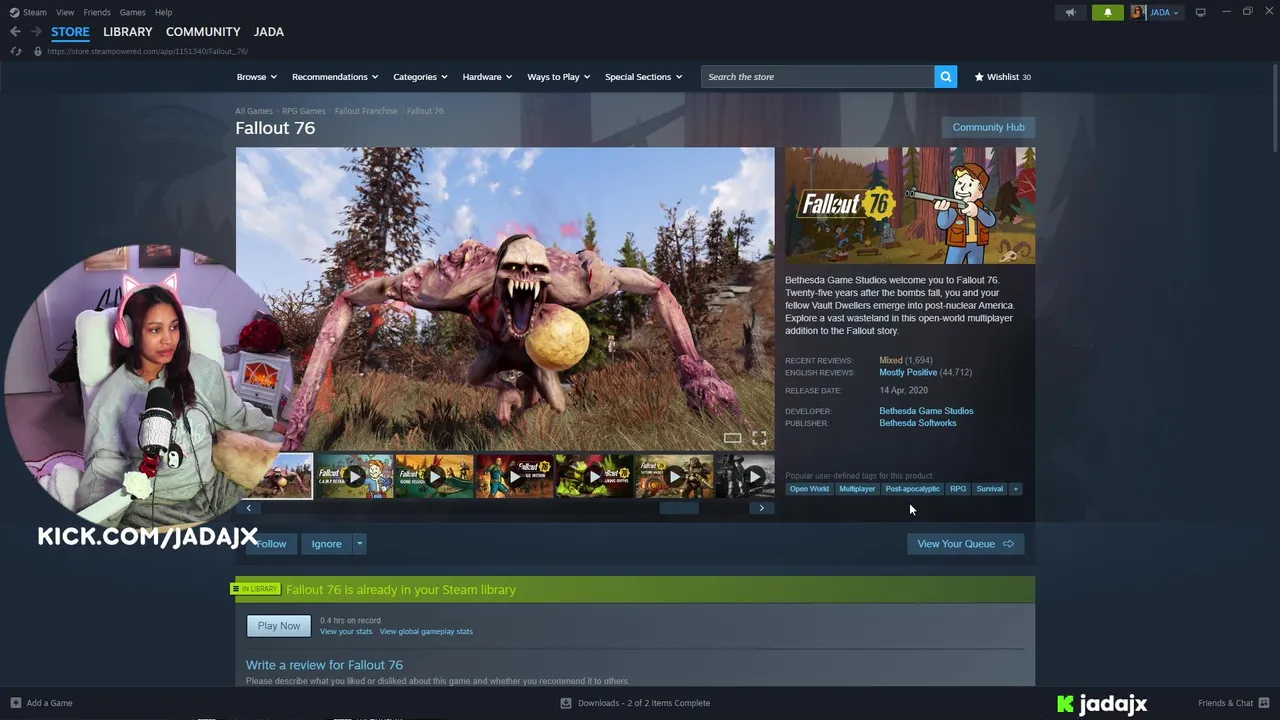
Task: Open the Games menu
Action: coord(132,12)
